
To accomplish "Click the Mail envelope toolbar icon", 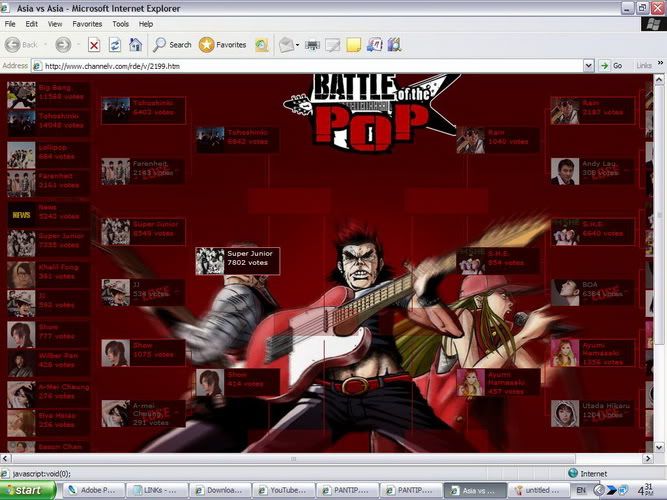I will [x=286, y=45].
